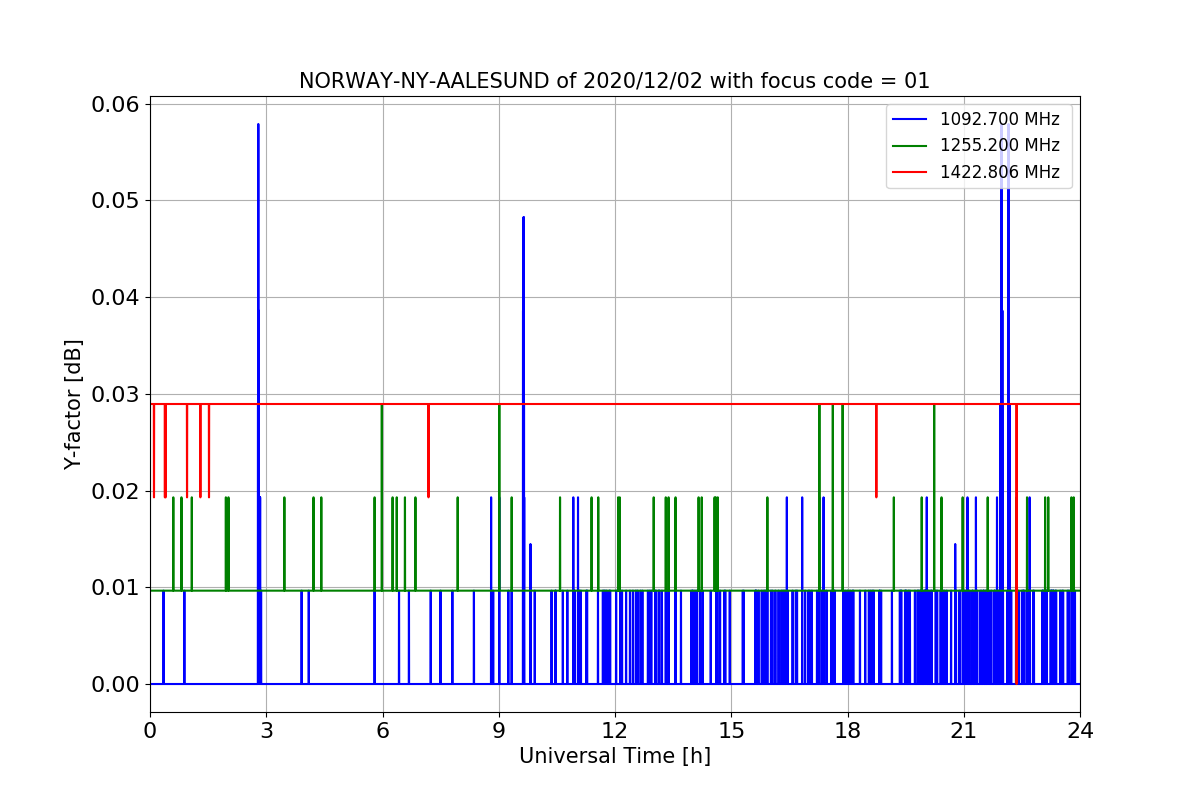The height and width of the screenshot is (800, 1200).
Task: Click the x-axis tick label 18
Action: point(847,730)
